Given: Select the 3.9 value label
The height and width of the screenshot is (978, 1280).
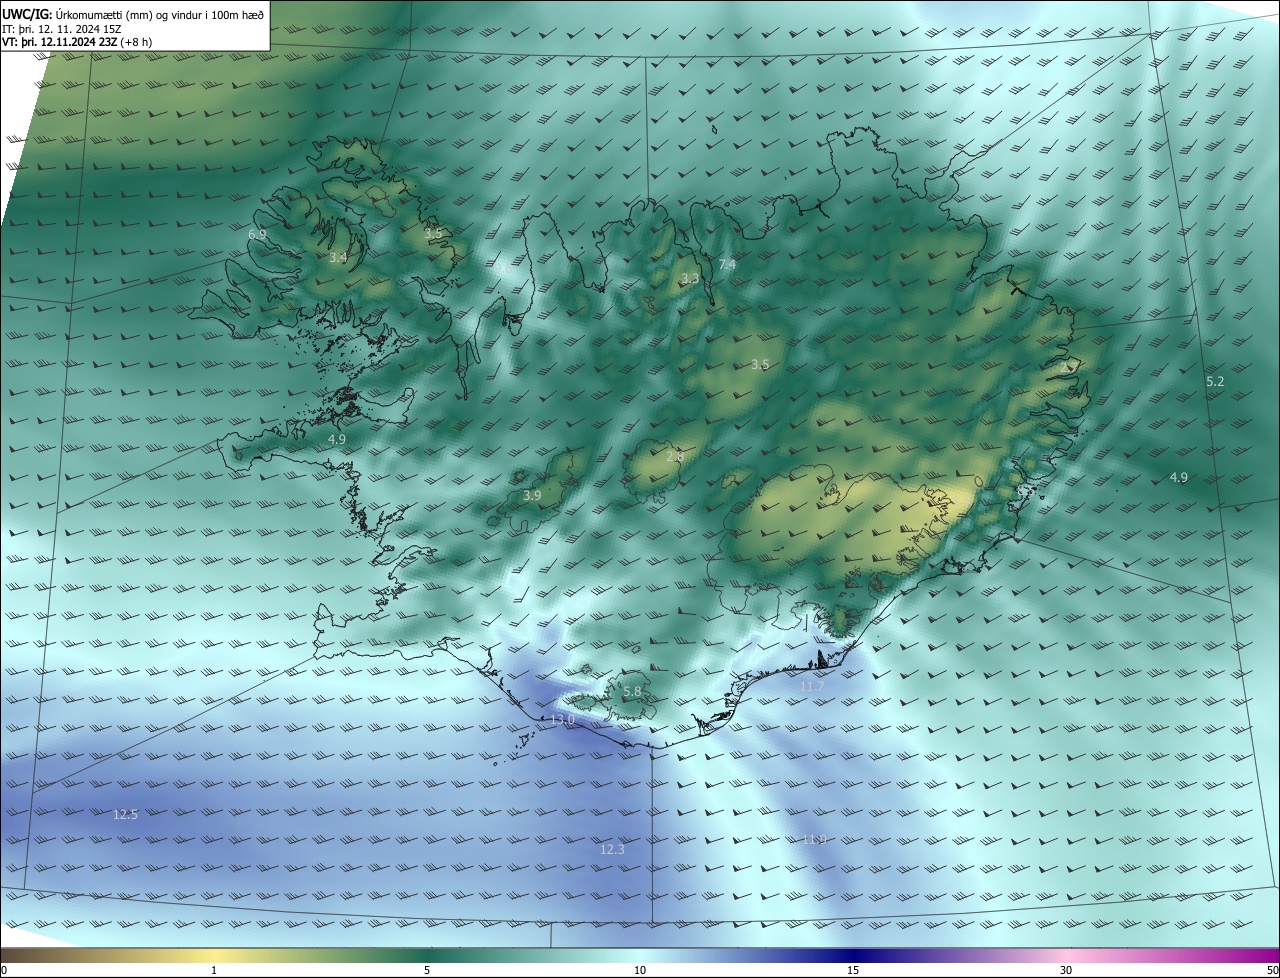Looking at the screenshot, I should pyautogui.click(x=532, y=496).
